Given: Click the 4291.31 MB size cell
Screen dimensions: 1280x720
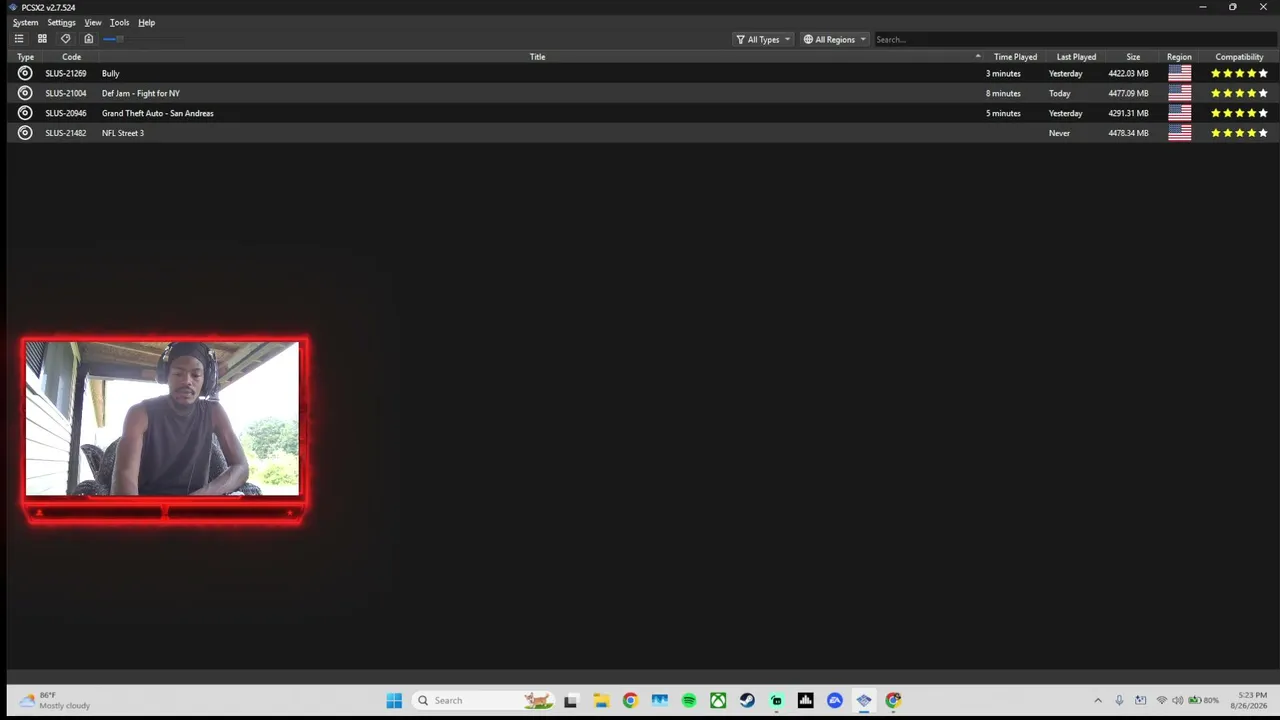Looking at the screenshot, I should 1128,113.
